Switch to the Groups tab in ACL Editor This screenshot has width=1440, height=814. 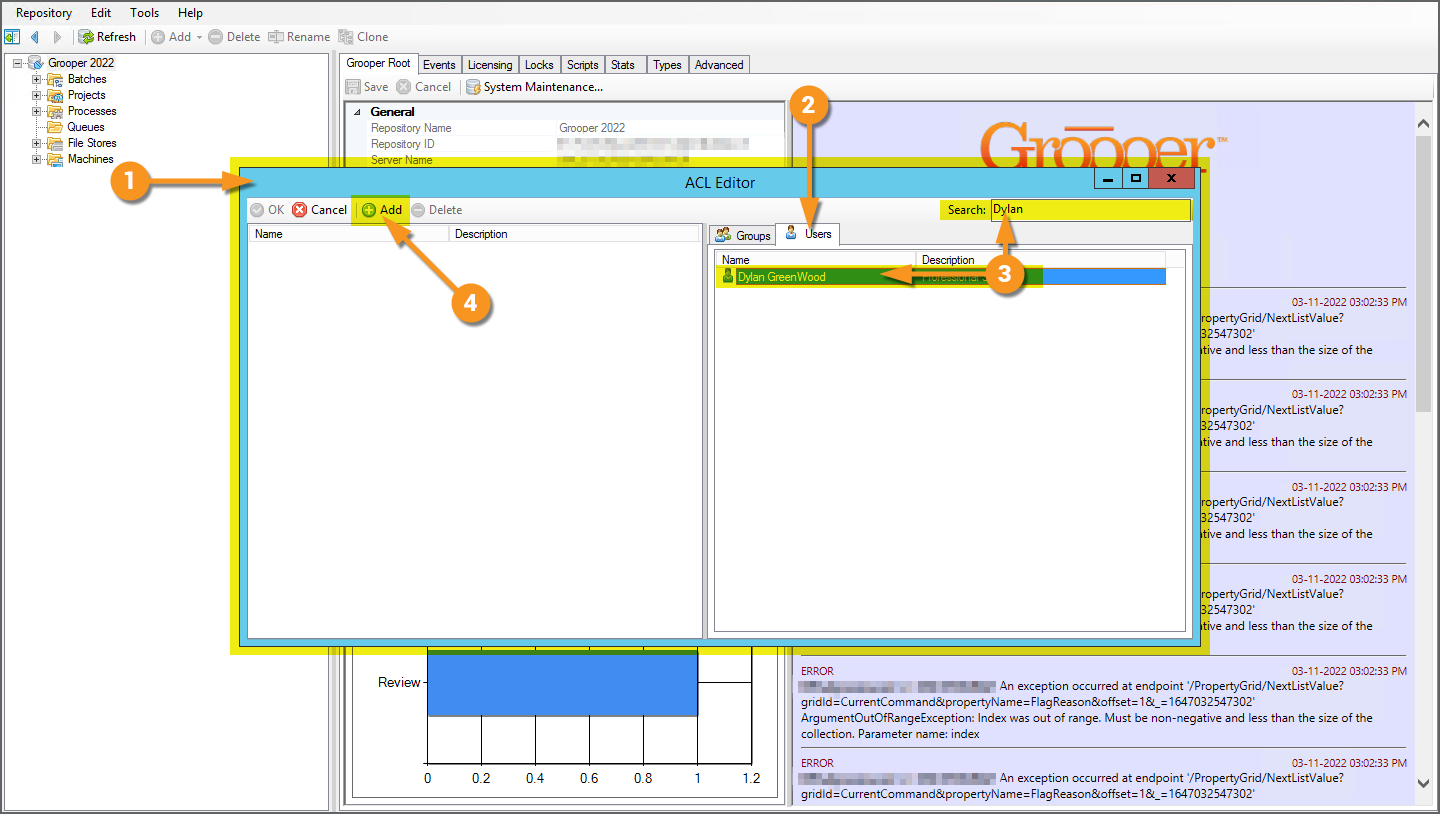(743, 235)
